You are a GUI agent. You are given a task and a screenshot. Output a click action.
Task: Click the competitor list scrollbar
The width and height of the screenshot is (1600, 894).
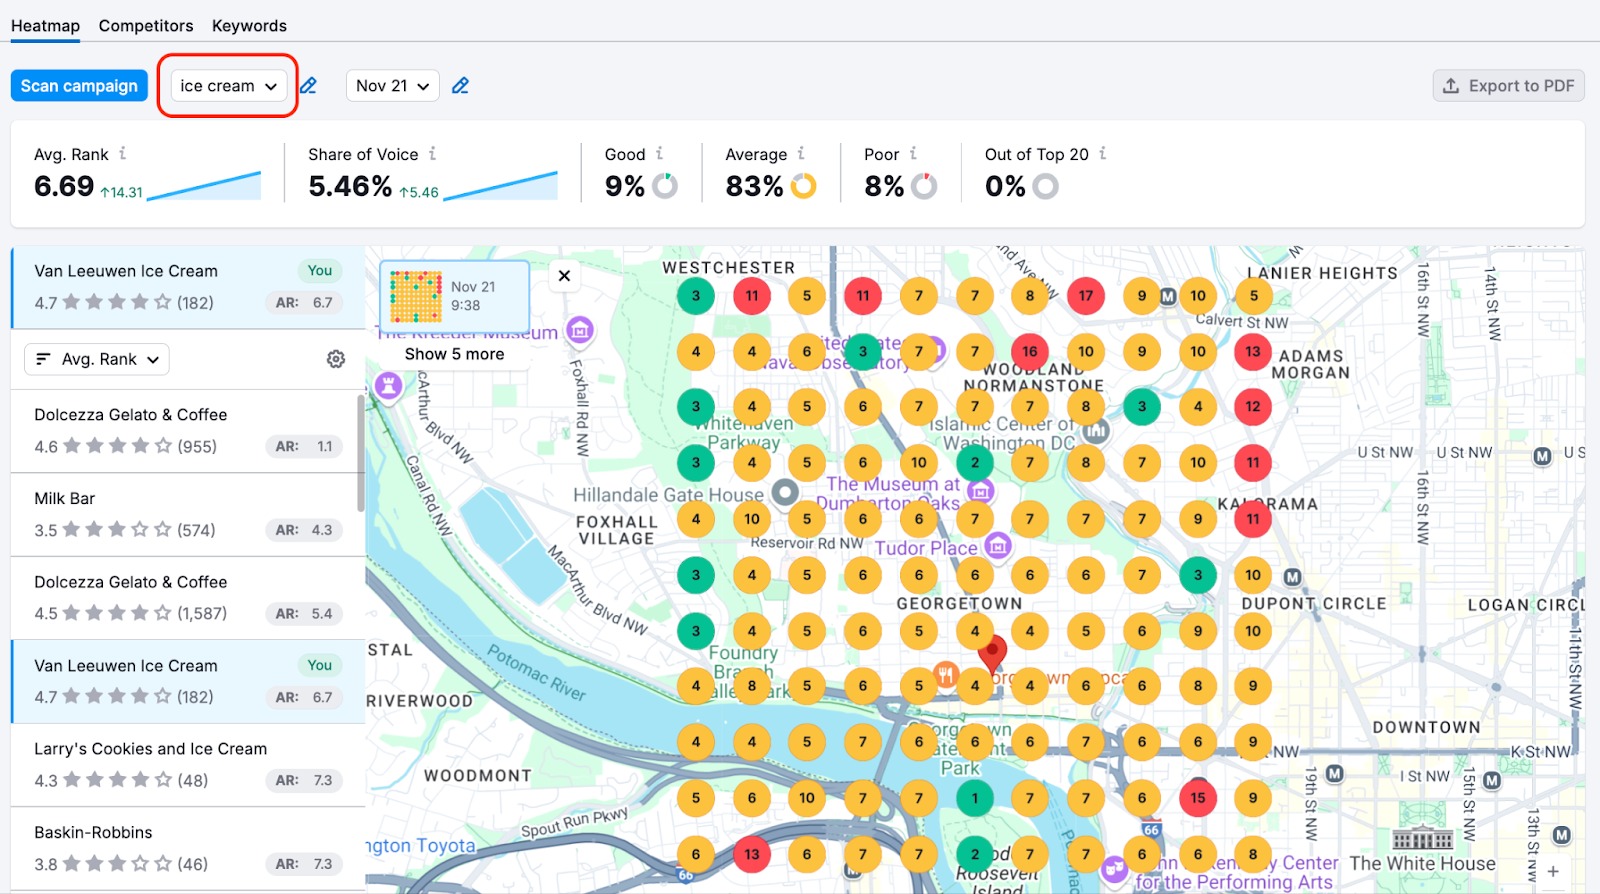tap(361, 452)
